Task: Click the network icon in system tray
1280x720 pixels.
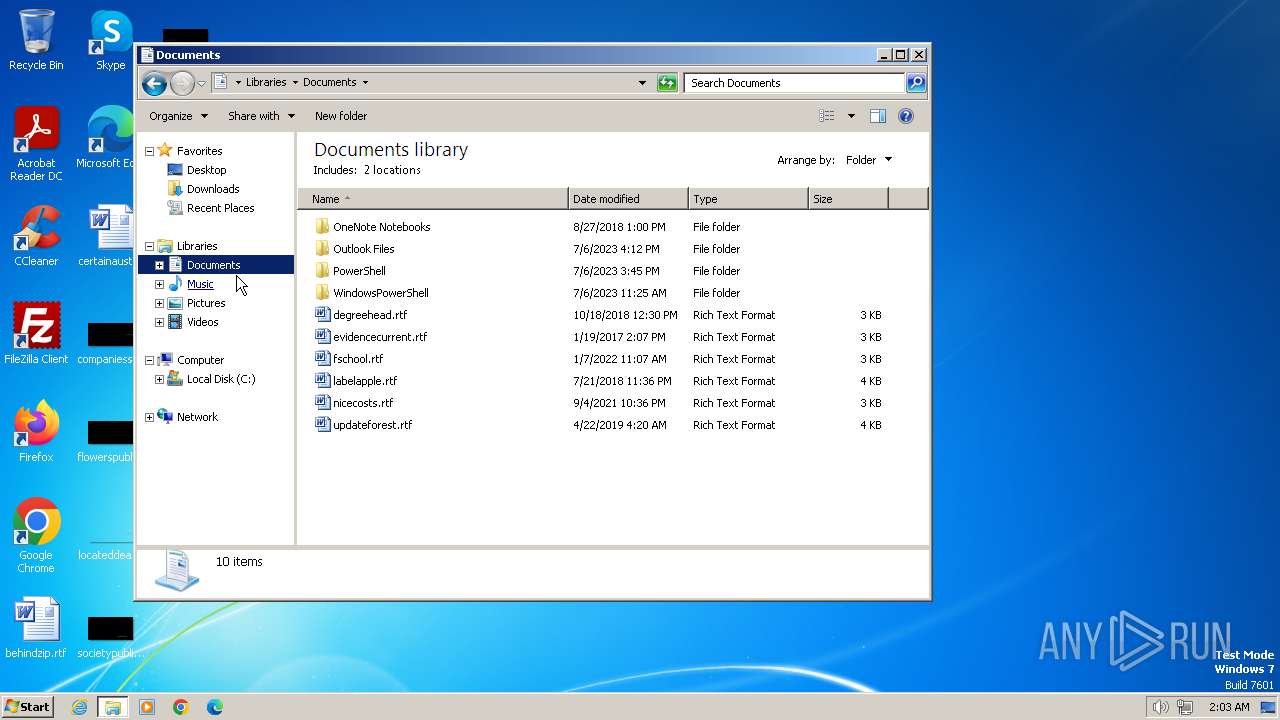Action: click(1185, 707)
